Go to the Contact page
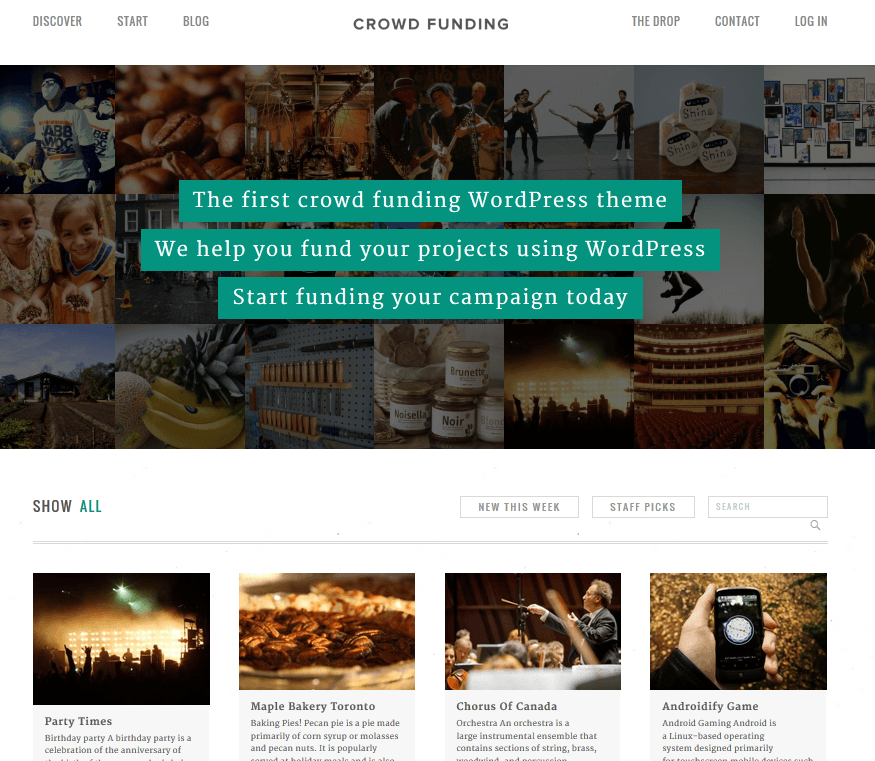The height and width of the screenshot is (761, 875). [x=737, y=21]
